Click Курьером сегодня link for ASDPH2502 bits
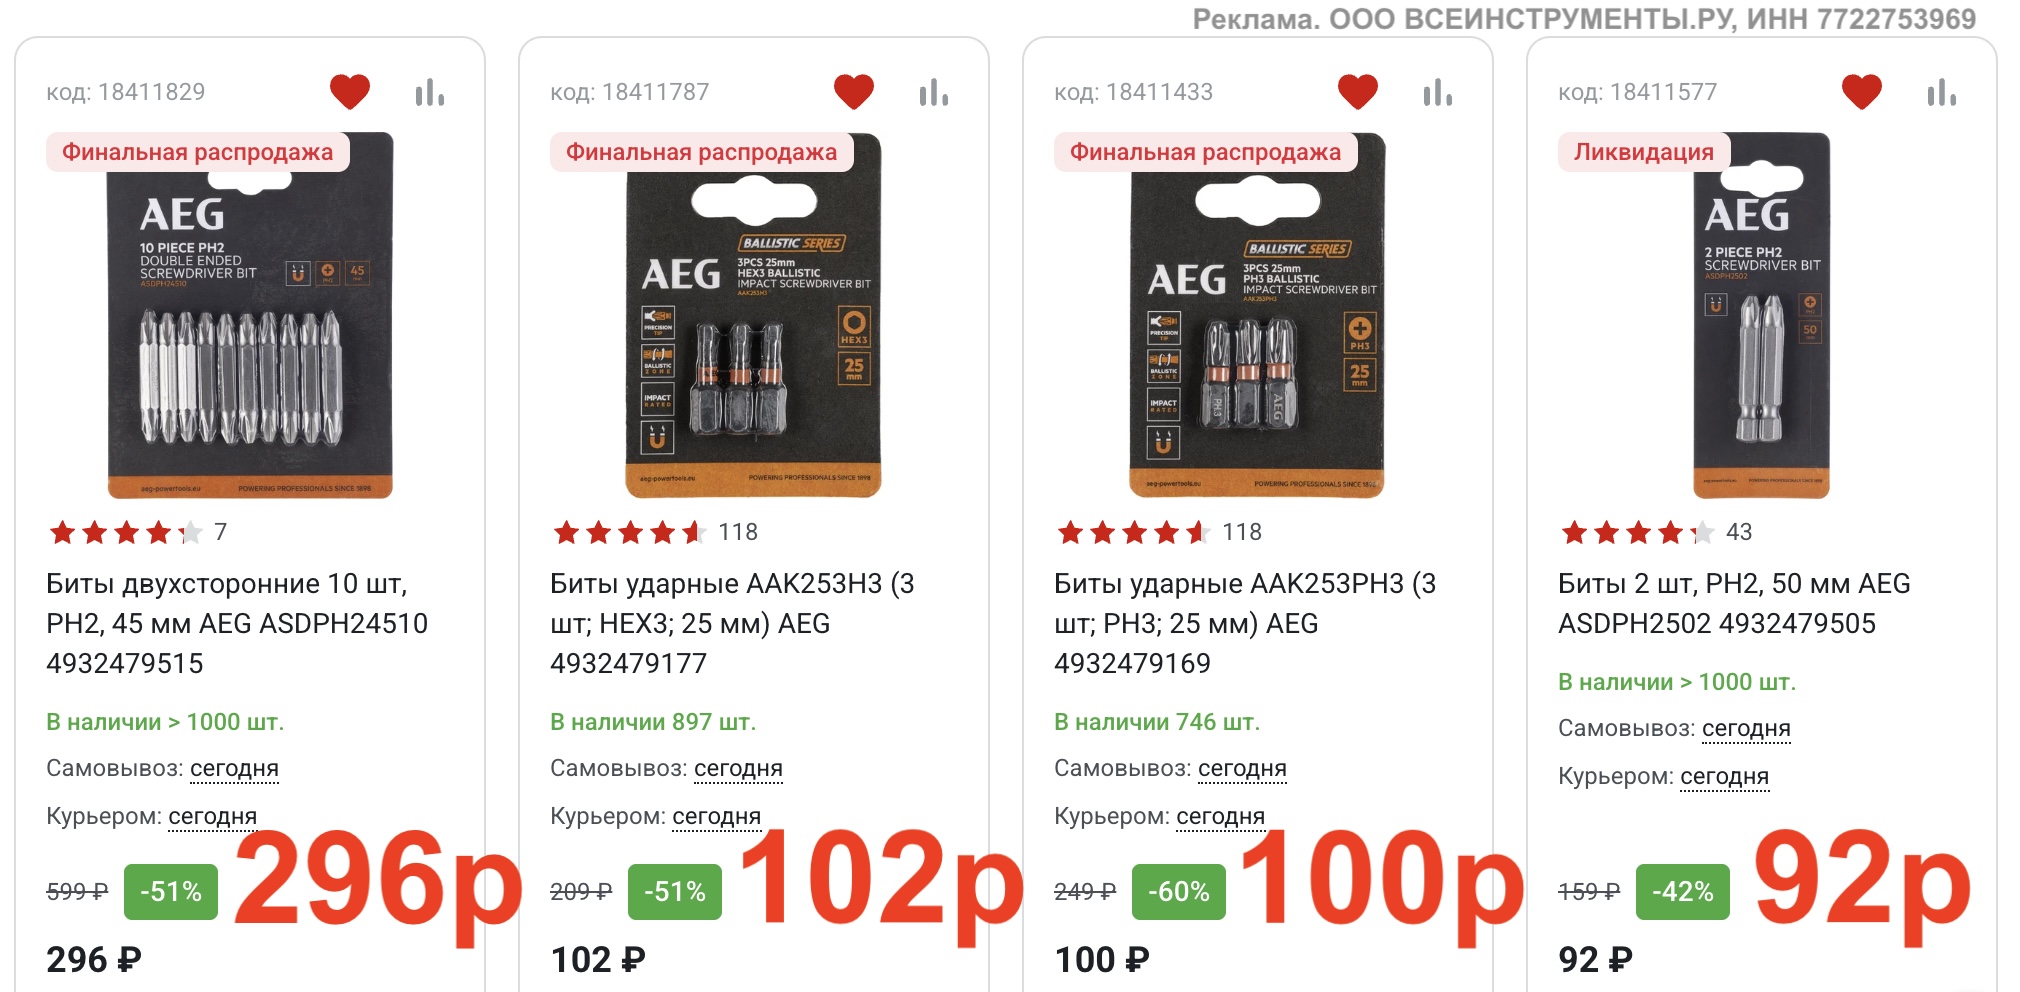Viewport: 2020px width, 992px height. (x=1724, y=776)
